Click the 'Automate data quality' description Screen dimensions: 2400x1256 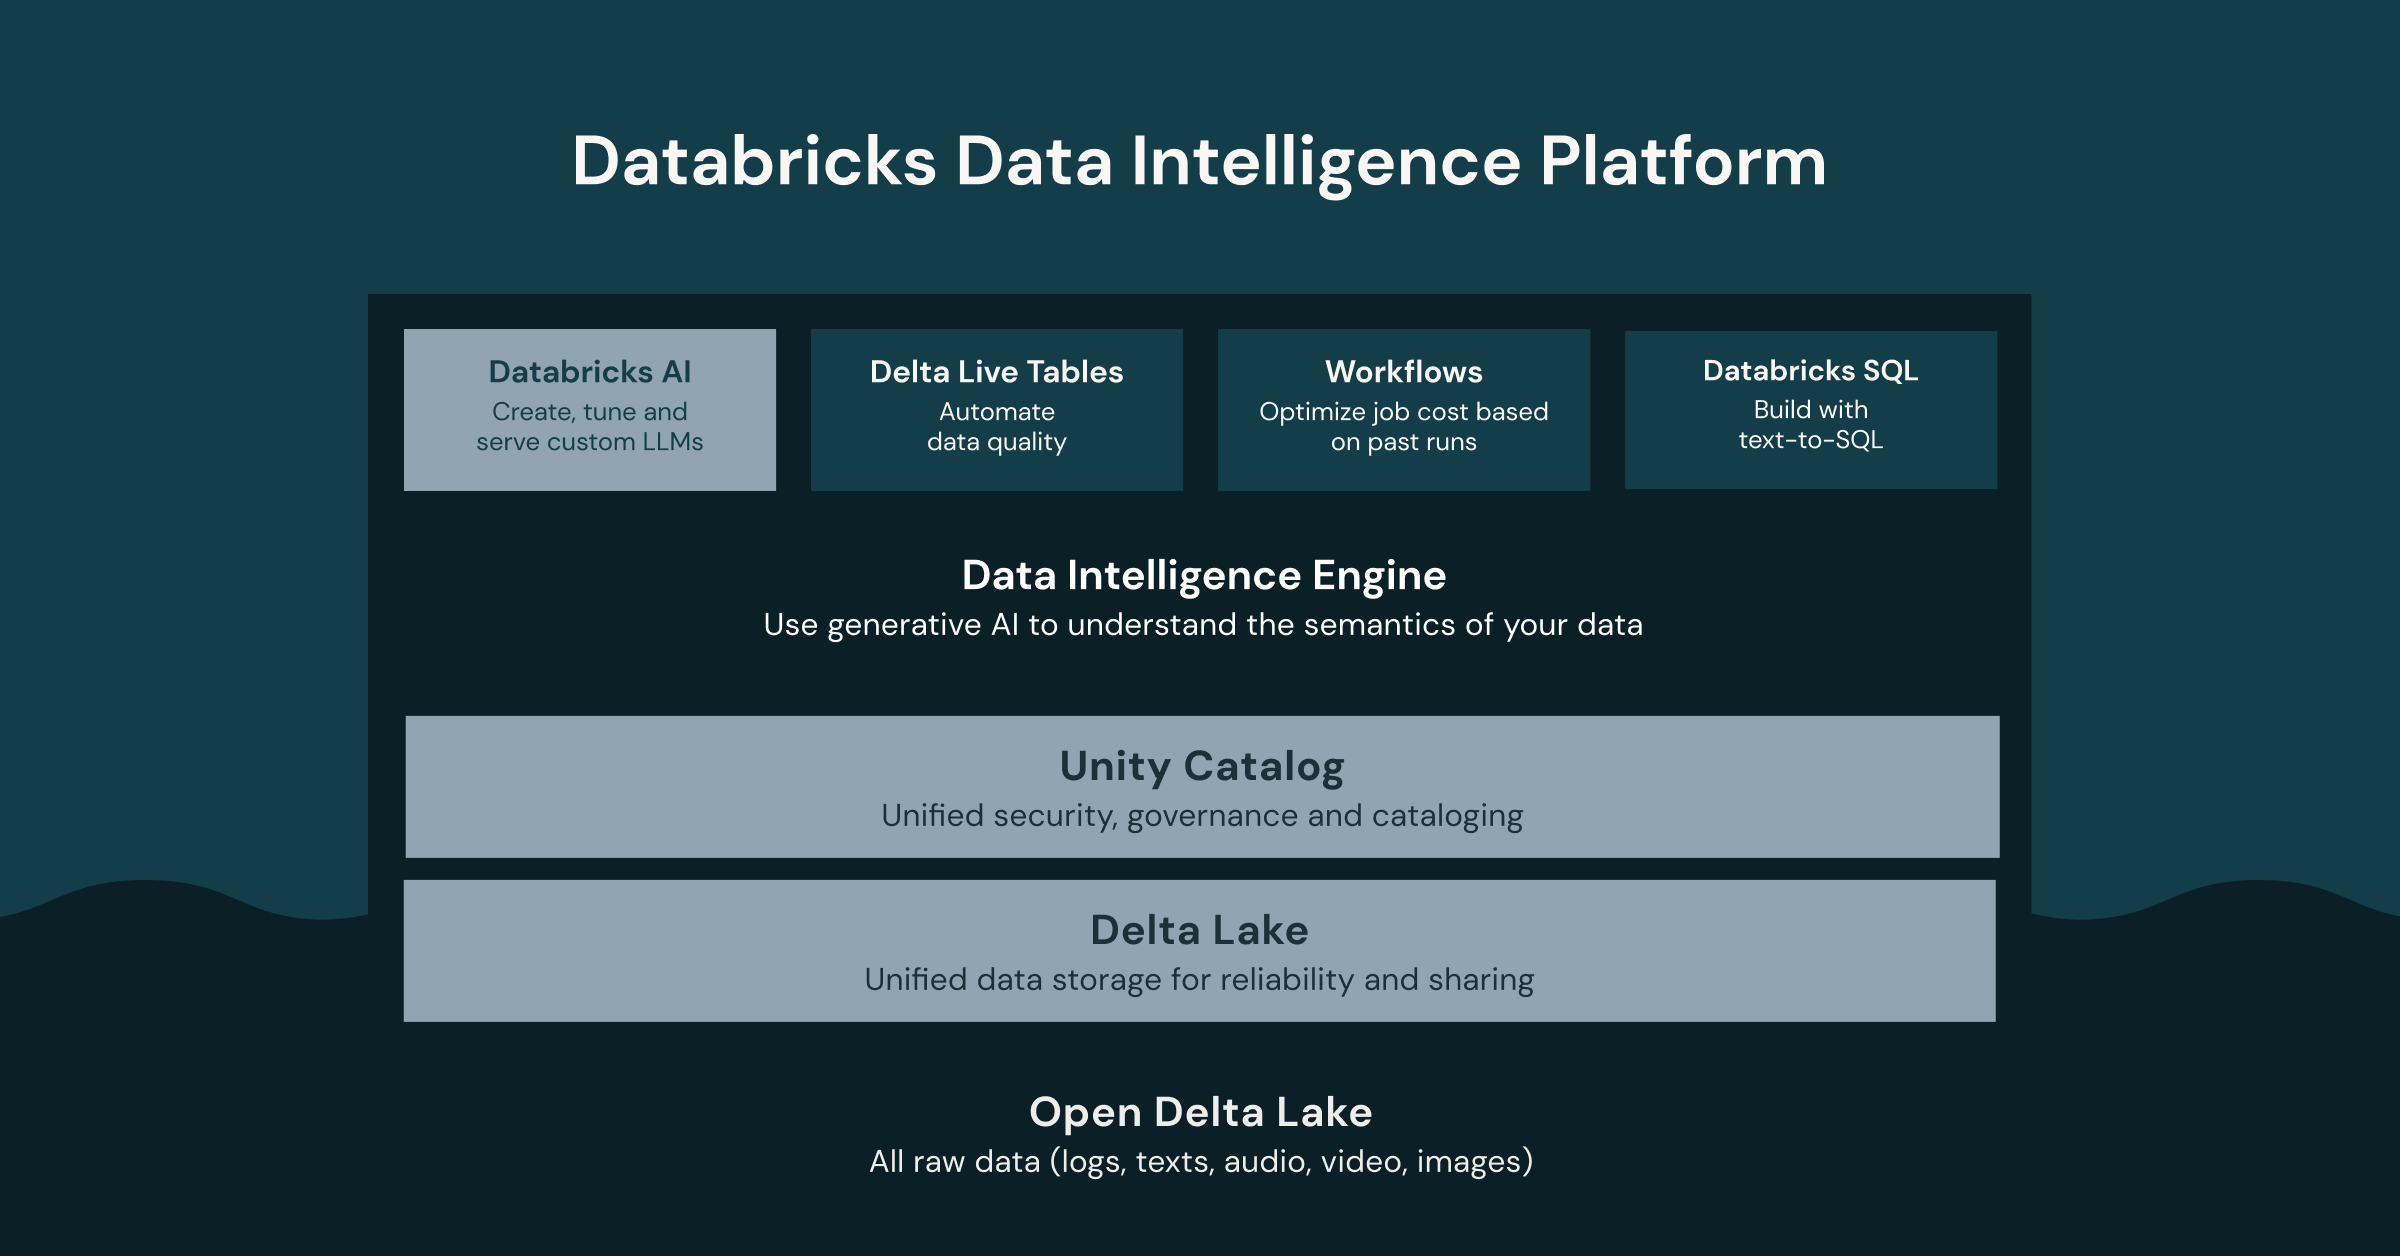[x=996, y=427]
